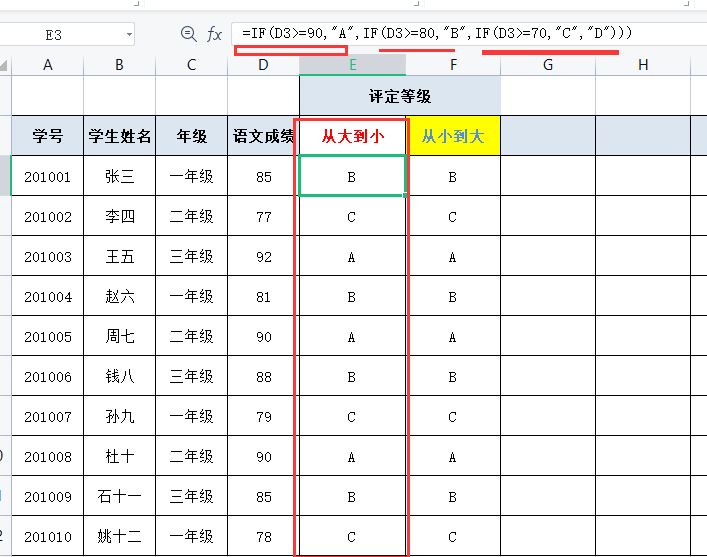Select column H header
Screen dimensions: 707x557
(x=643, y=65)
